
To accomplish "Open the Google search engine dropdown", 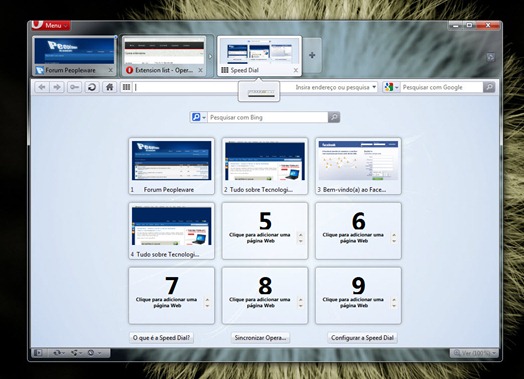I will coord(391,88).
